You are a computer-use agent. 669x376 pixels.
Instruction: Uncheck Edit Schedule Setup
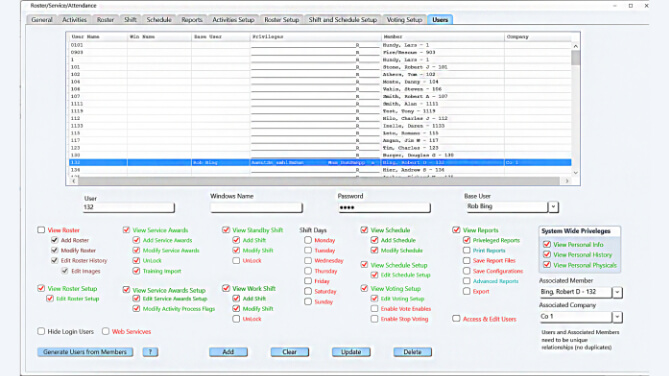click(x=374, y=275)
